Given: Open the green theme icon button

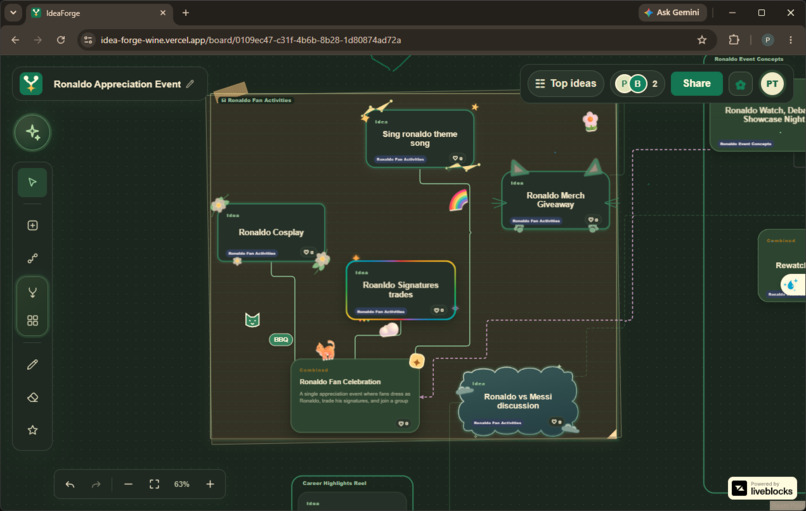Looking at the screenshot, I should pos(740,84).
